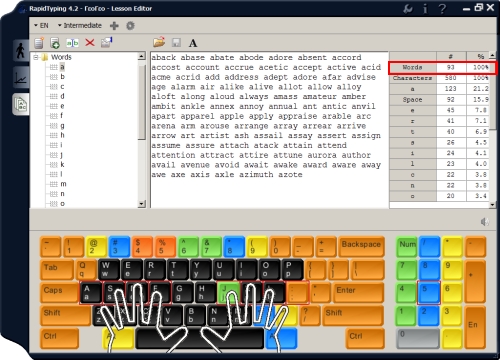This screenshot has height=360, width=500.
Task: Click the green 7 key on numeric keypad
Action: coord(407,270)
